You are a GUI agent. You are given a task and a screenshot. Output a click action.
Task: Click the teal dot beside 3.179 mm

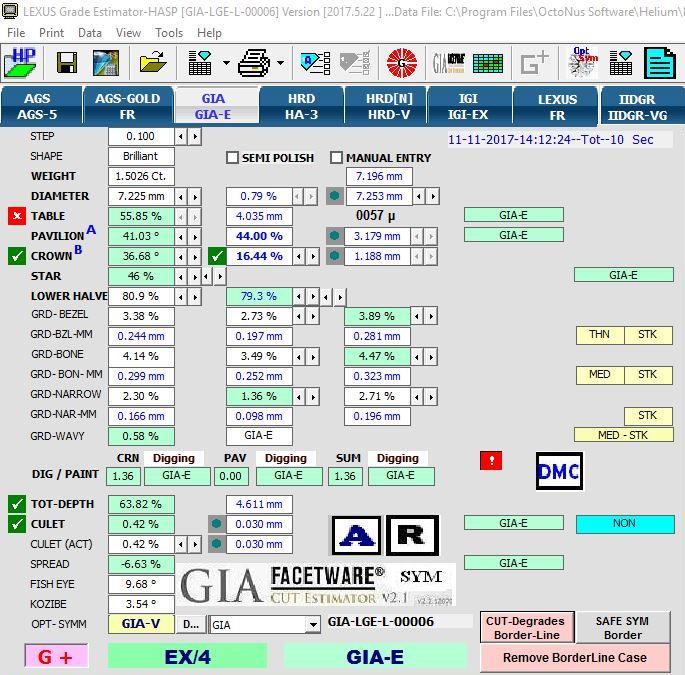click(335, 236)
